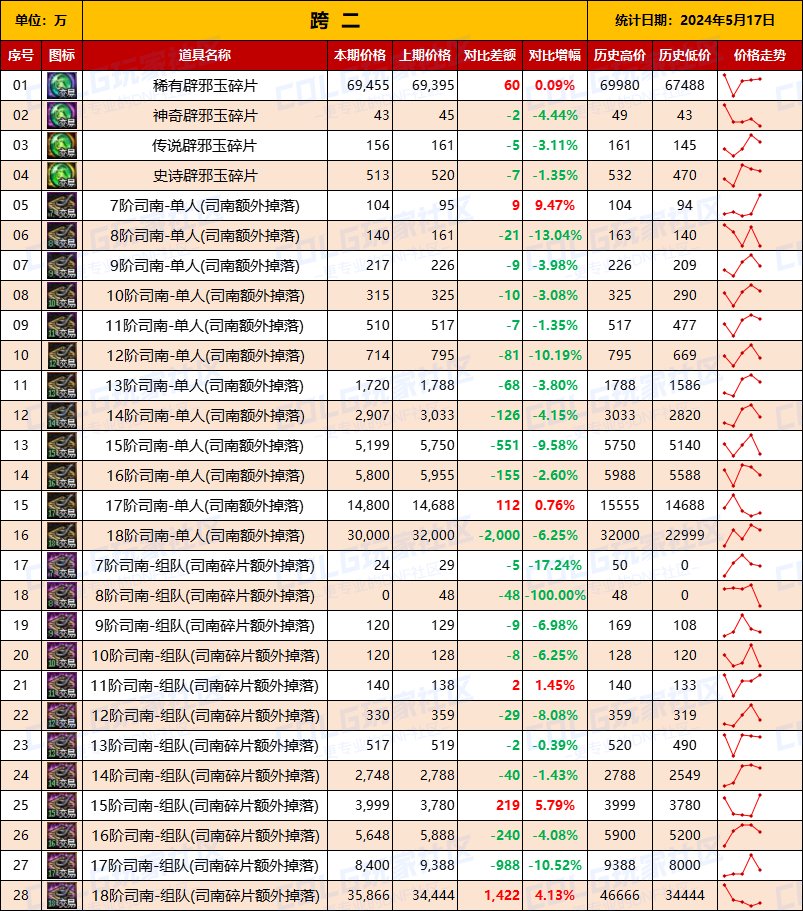Screen dimensions: 803x911
Task: Click the 16阶司南-组队 item icon
Action: pos(62,835)
